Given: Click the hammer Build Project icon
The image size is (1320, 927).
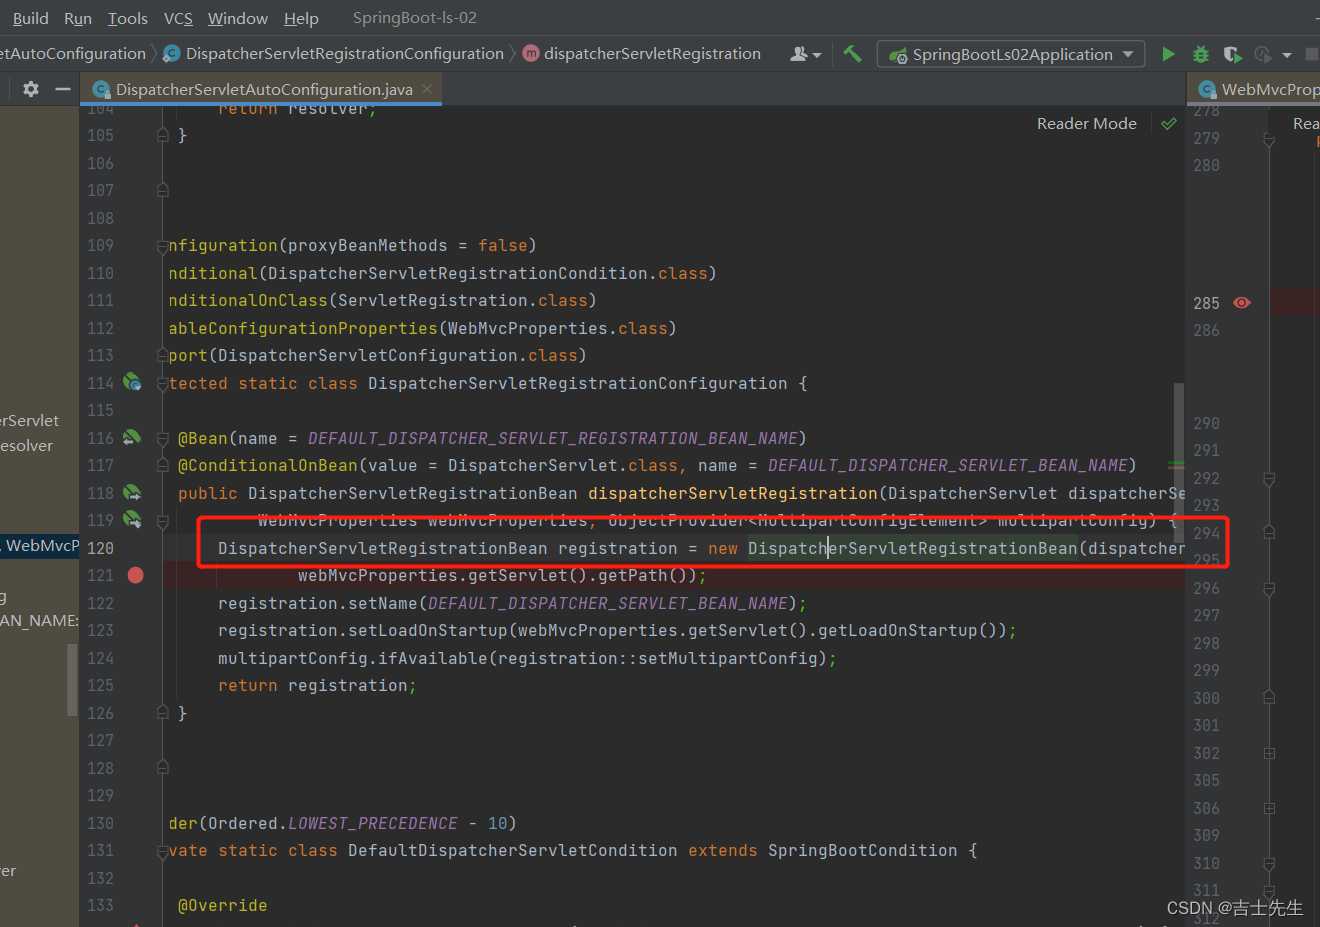Looking at the screenshot, I should pyautogui.click(x=852, y=54).
